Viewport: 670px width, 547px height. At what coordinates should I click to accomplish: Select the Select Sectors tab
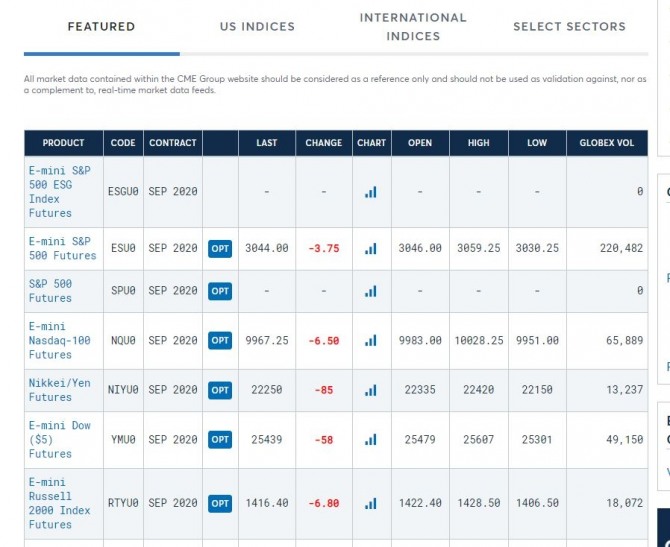[569, 27]
